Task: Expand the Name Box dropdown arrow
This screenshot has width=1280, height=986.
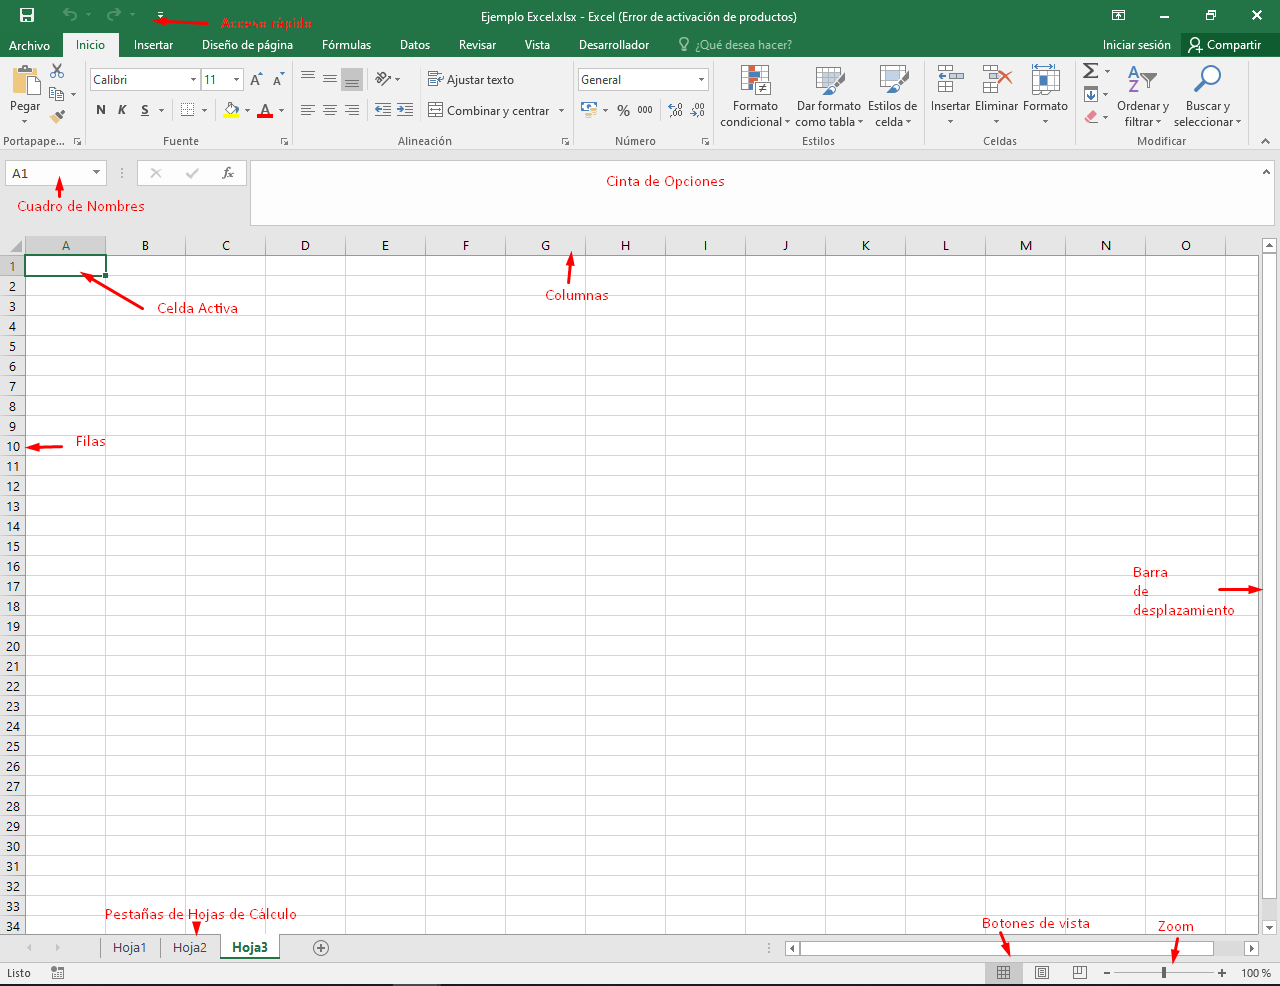Action: click(x=96, y=173)
